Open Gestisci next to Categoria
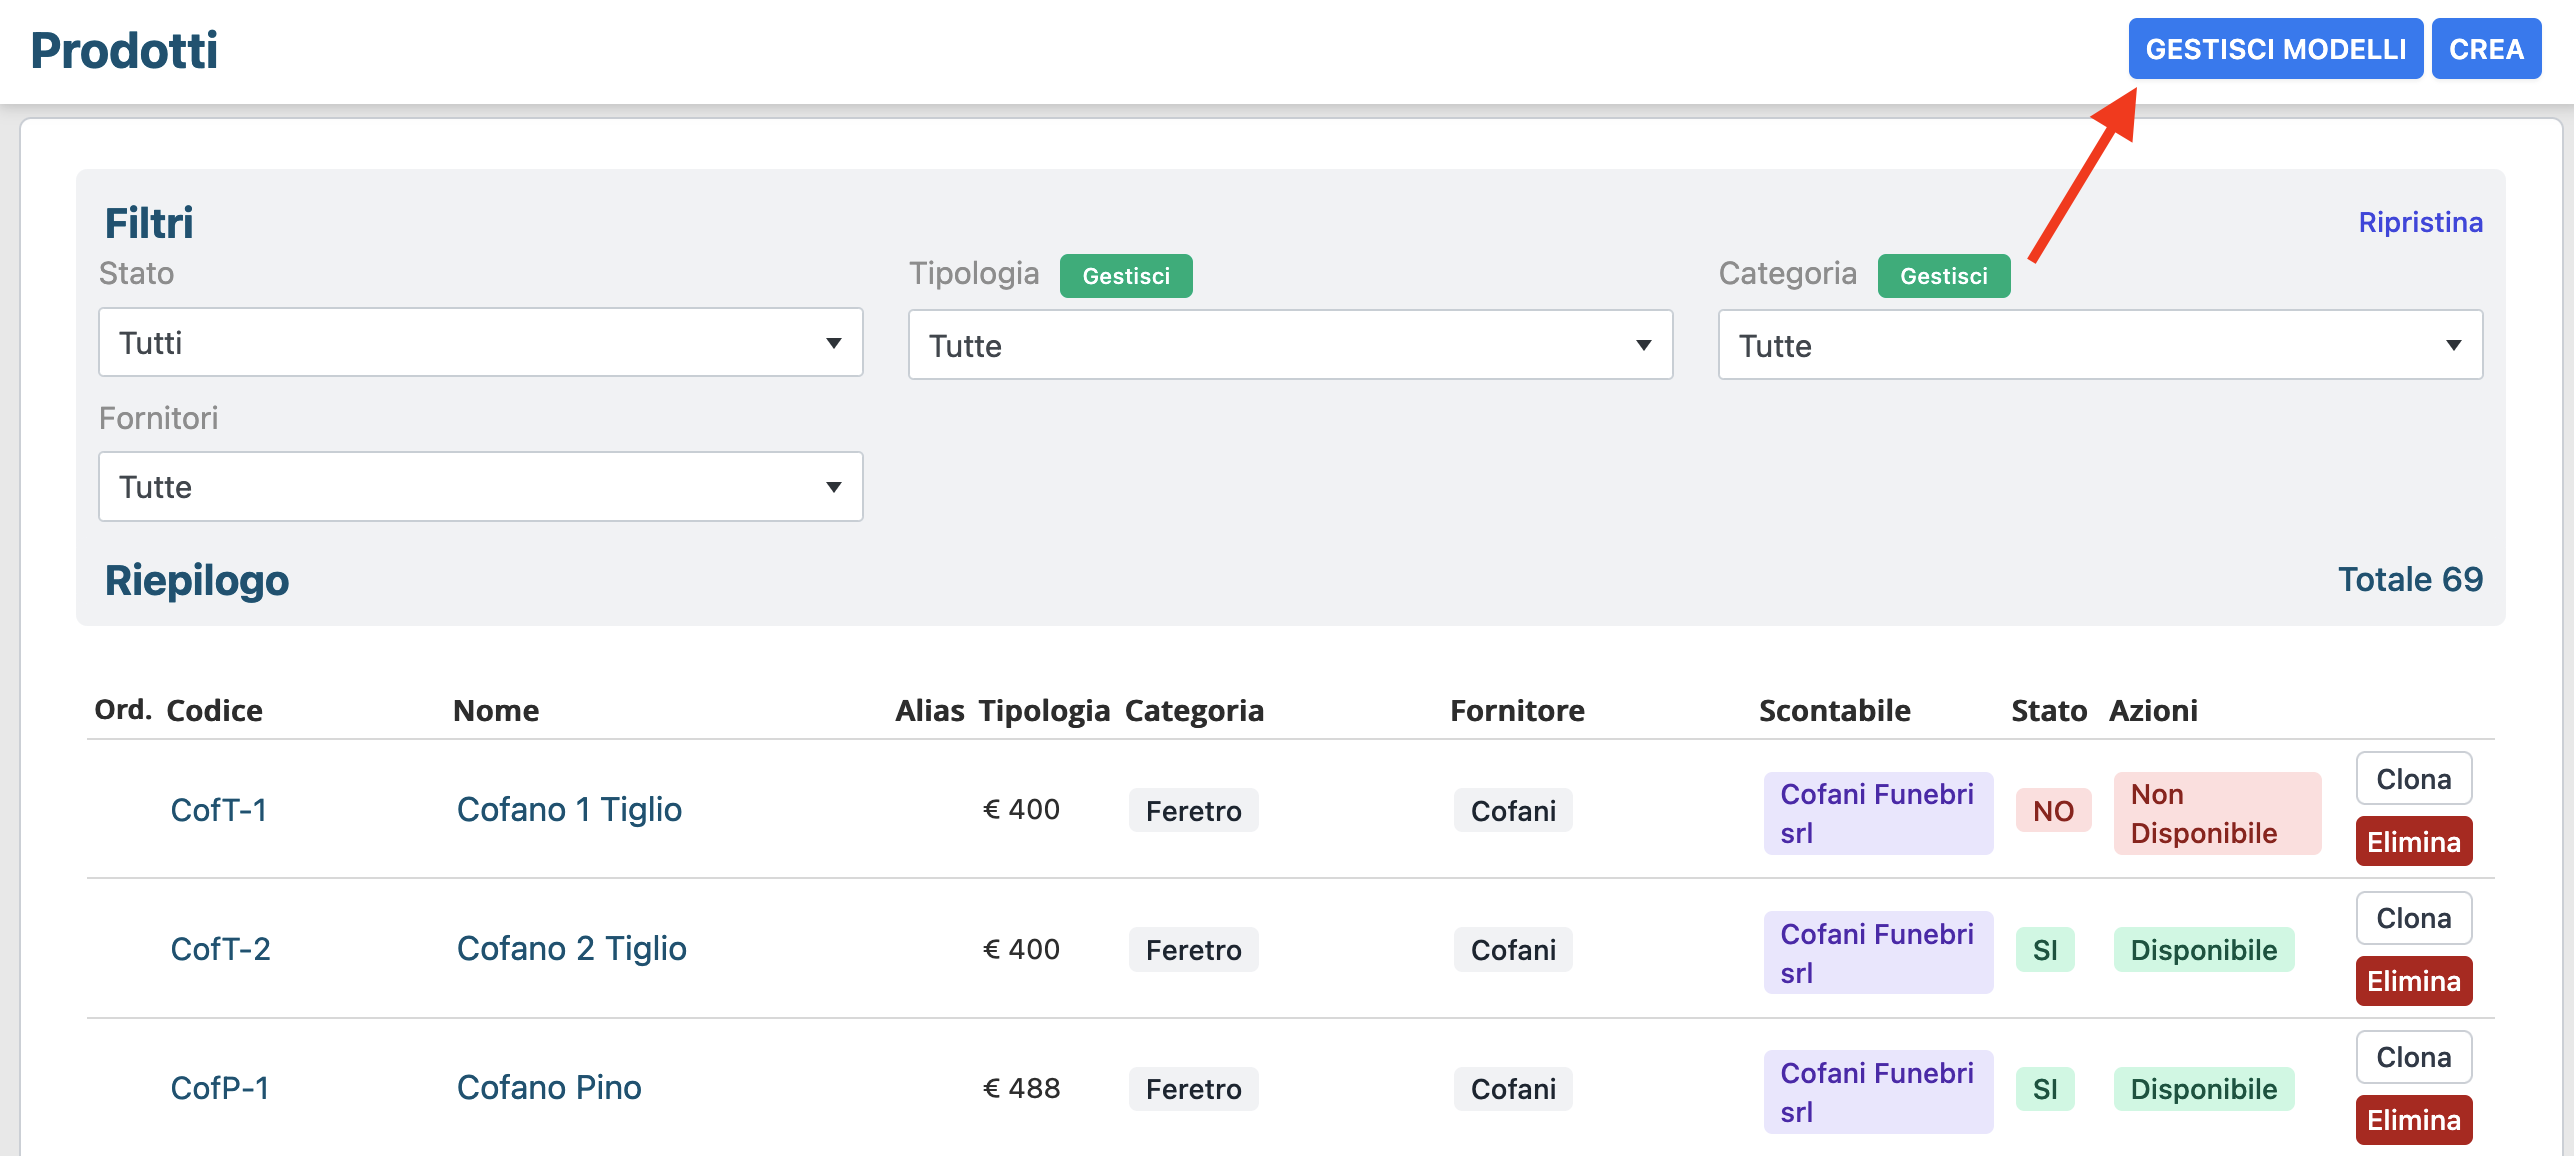 pyautogui.click(x=1943, y=276)
